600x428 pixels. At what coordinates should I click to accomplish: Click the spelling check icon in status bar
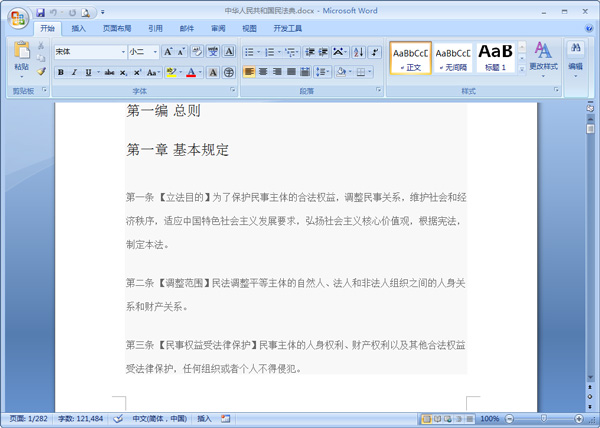coord(118,419)
